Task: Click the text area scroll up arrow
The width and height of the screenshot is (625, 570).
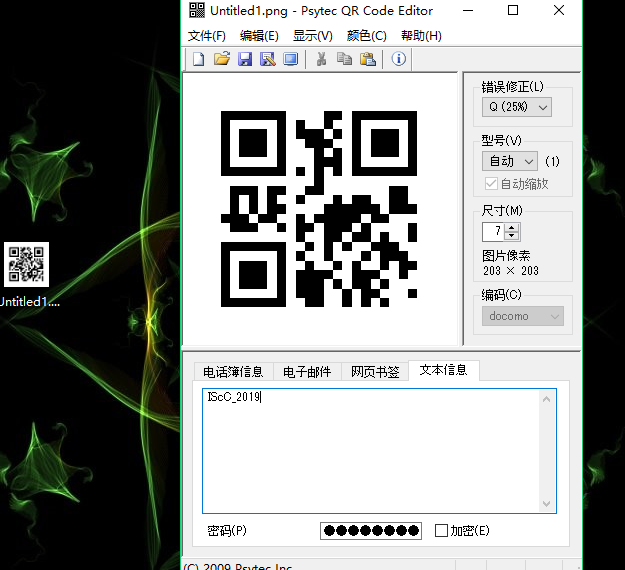Action: [546, 399]
